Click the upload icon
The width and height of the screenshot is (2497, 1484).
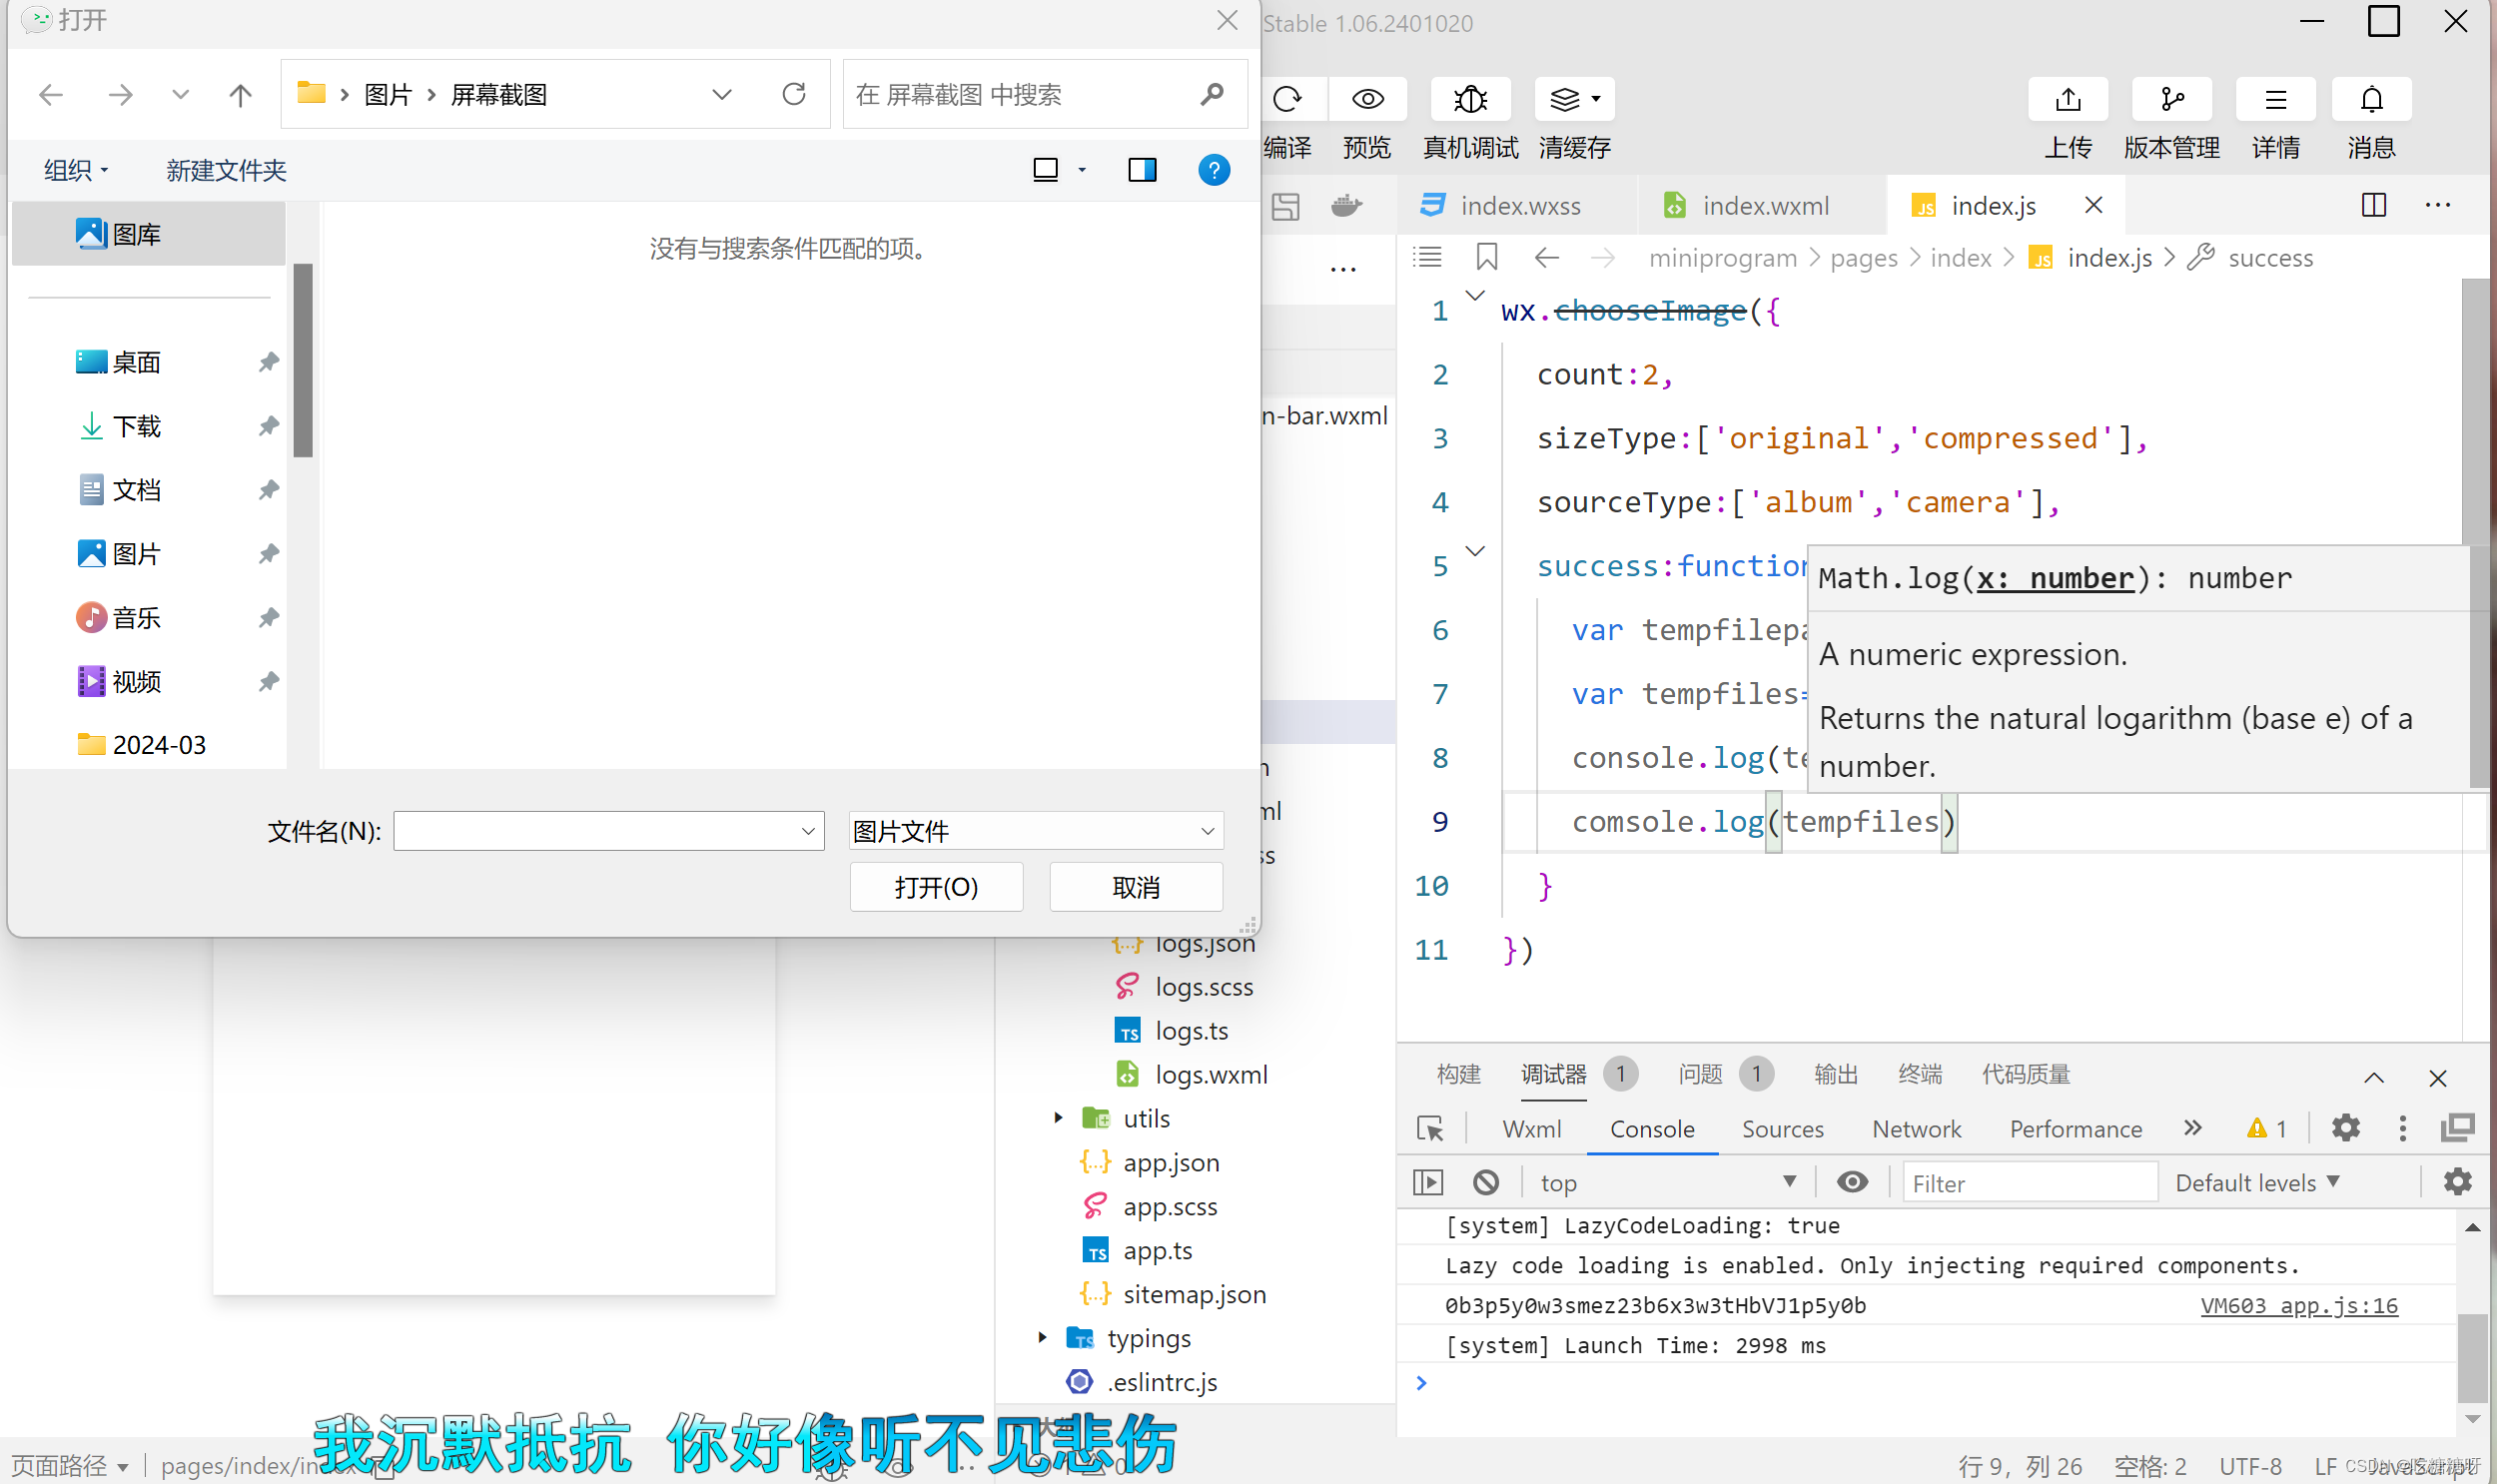[2067, 99]
